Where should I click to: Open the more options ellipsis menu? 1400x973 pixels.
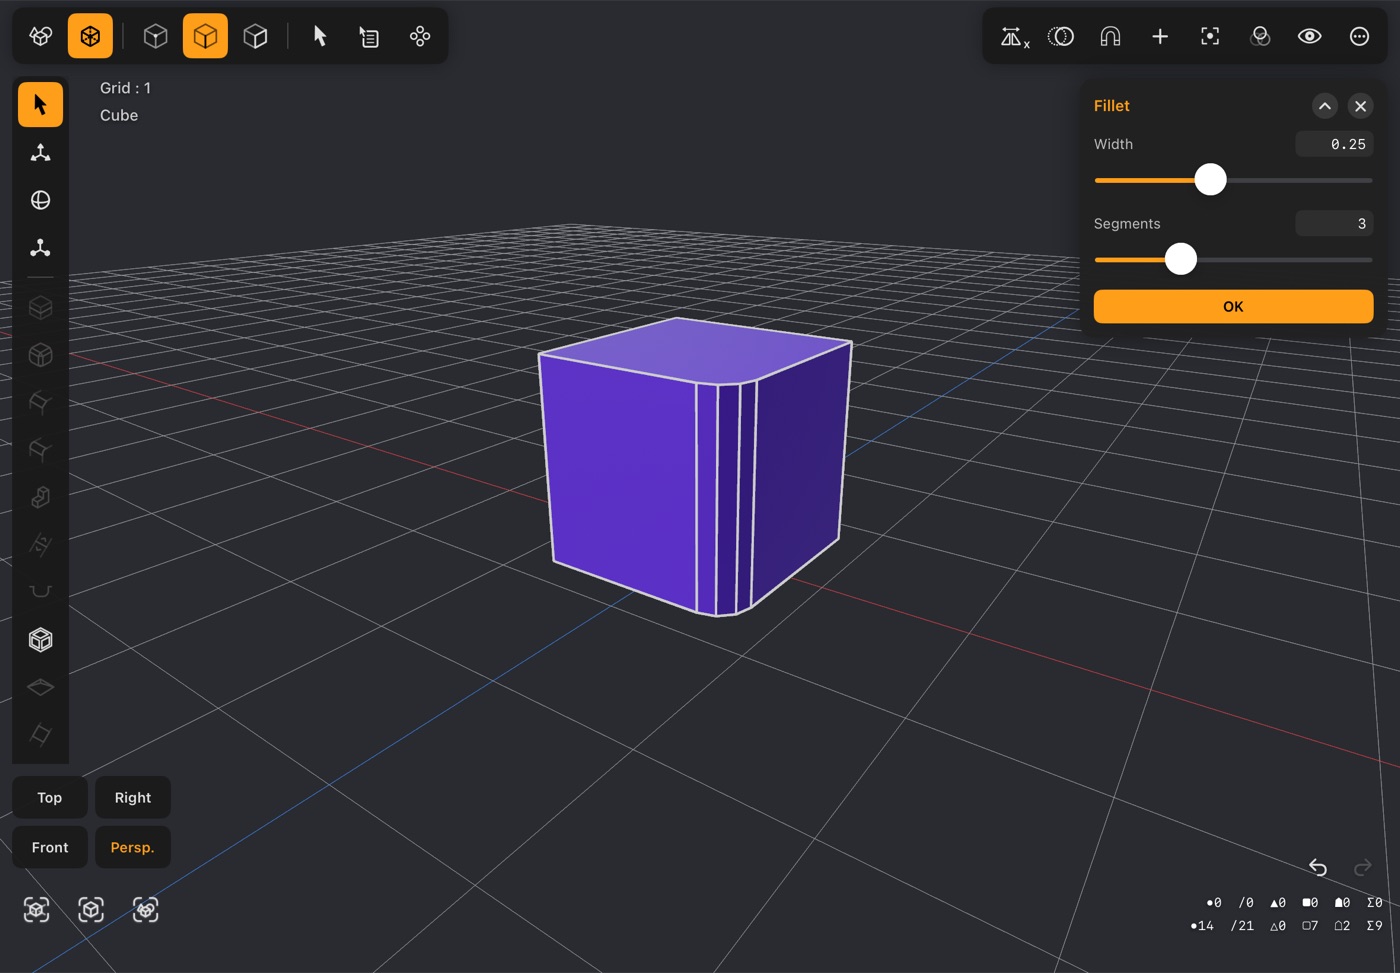coord(1359,37)
